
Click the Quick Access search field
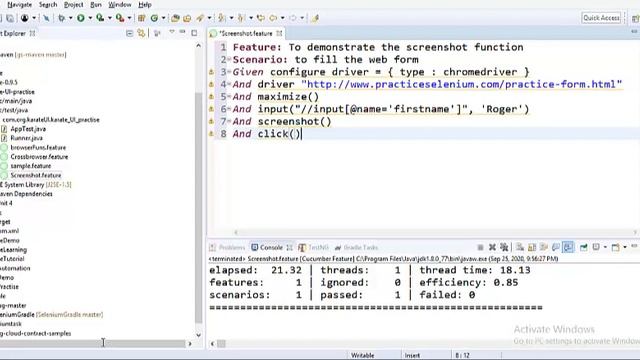[601, 18]
